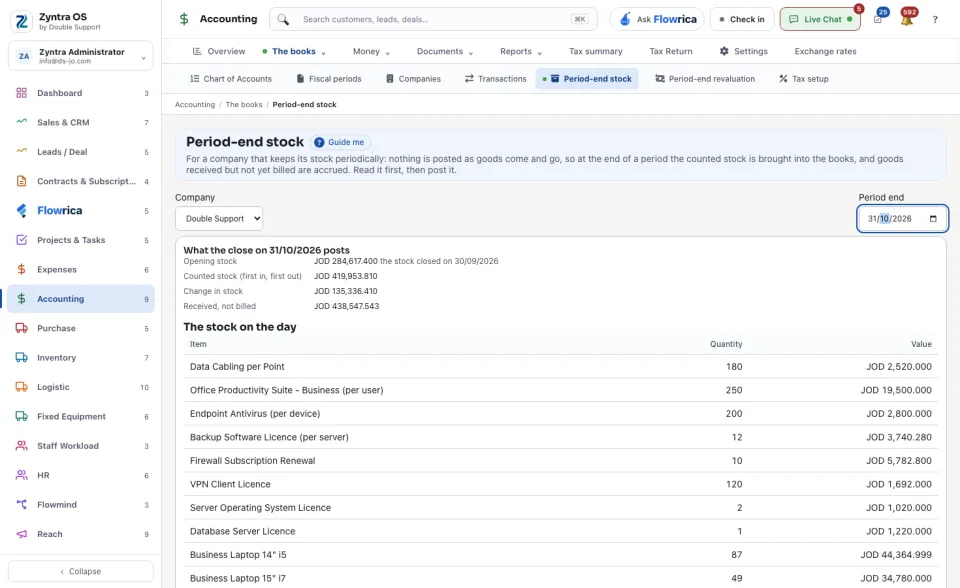Click The books breadcrumb link
This screenshot has height=588, width=960.
coord(244,105)
